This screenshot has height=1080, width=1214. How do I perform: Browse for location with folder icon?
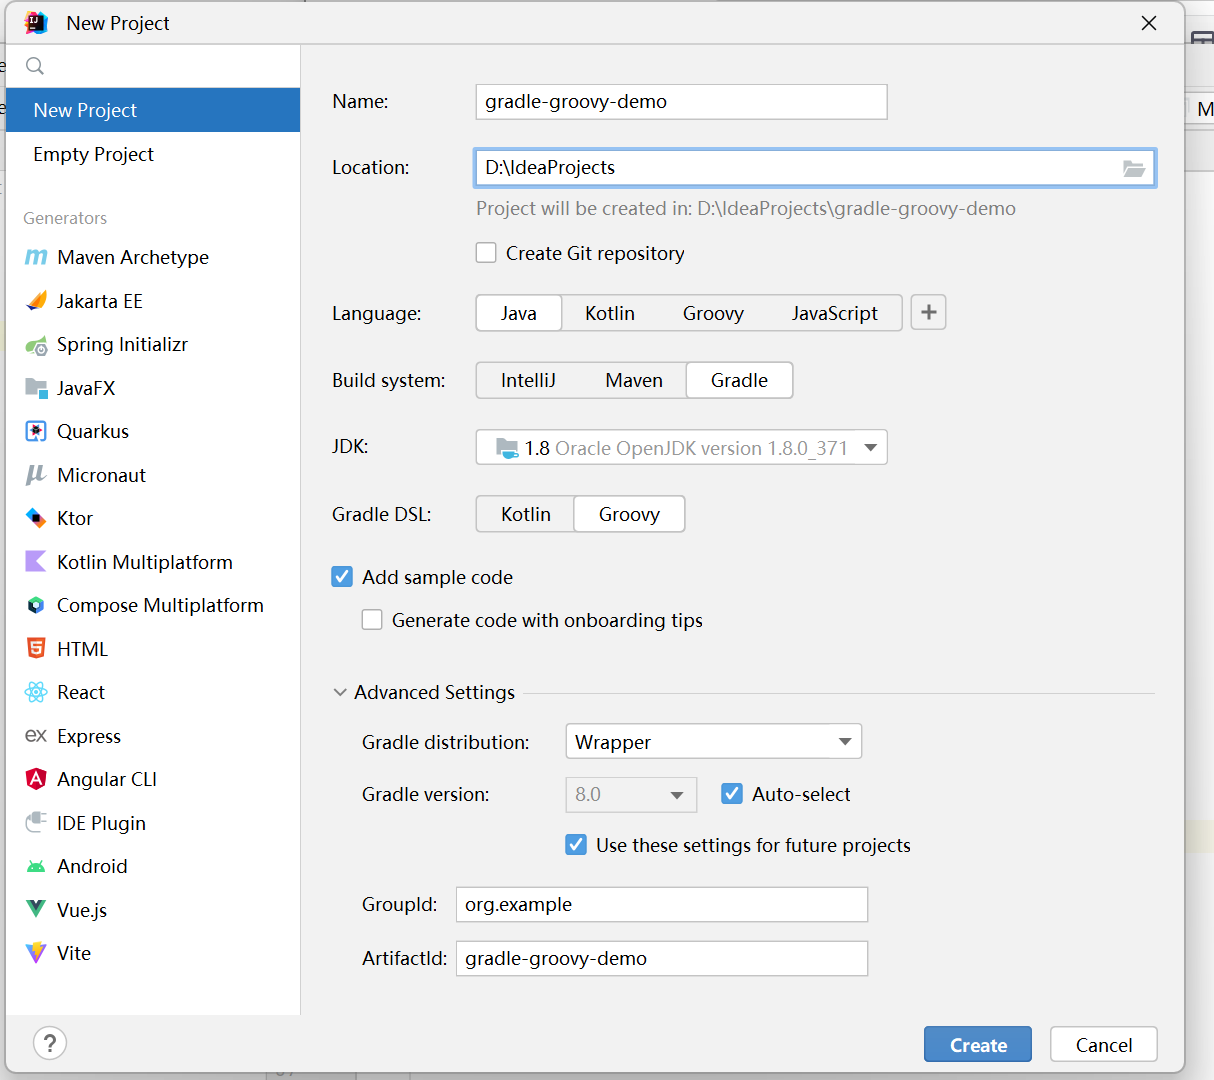[1133, 168]
